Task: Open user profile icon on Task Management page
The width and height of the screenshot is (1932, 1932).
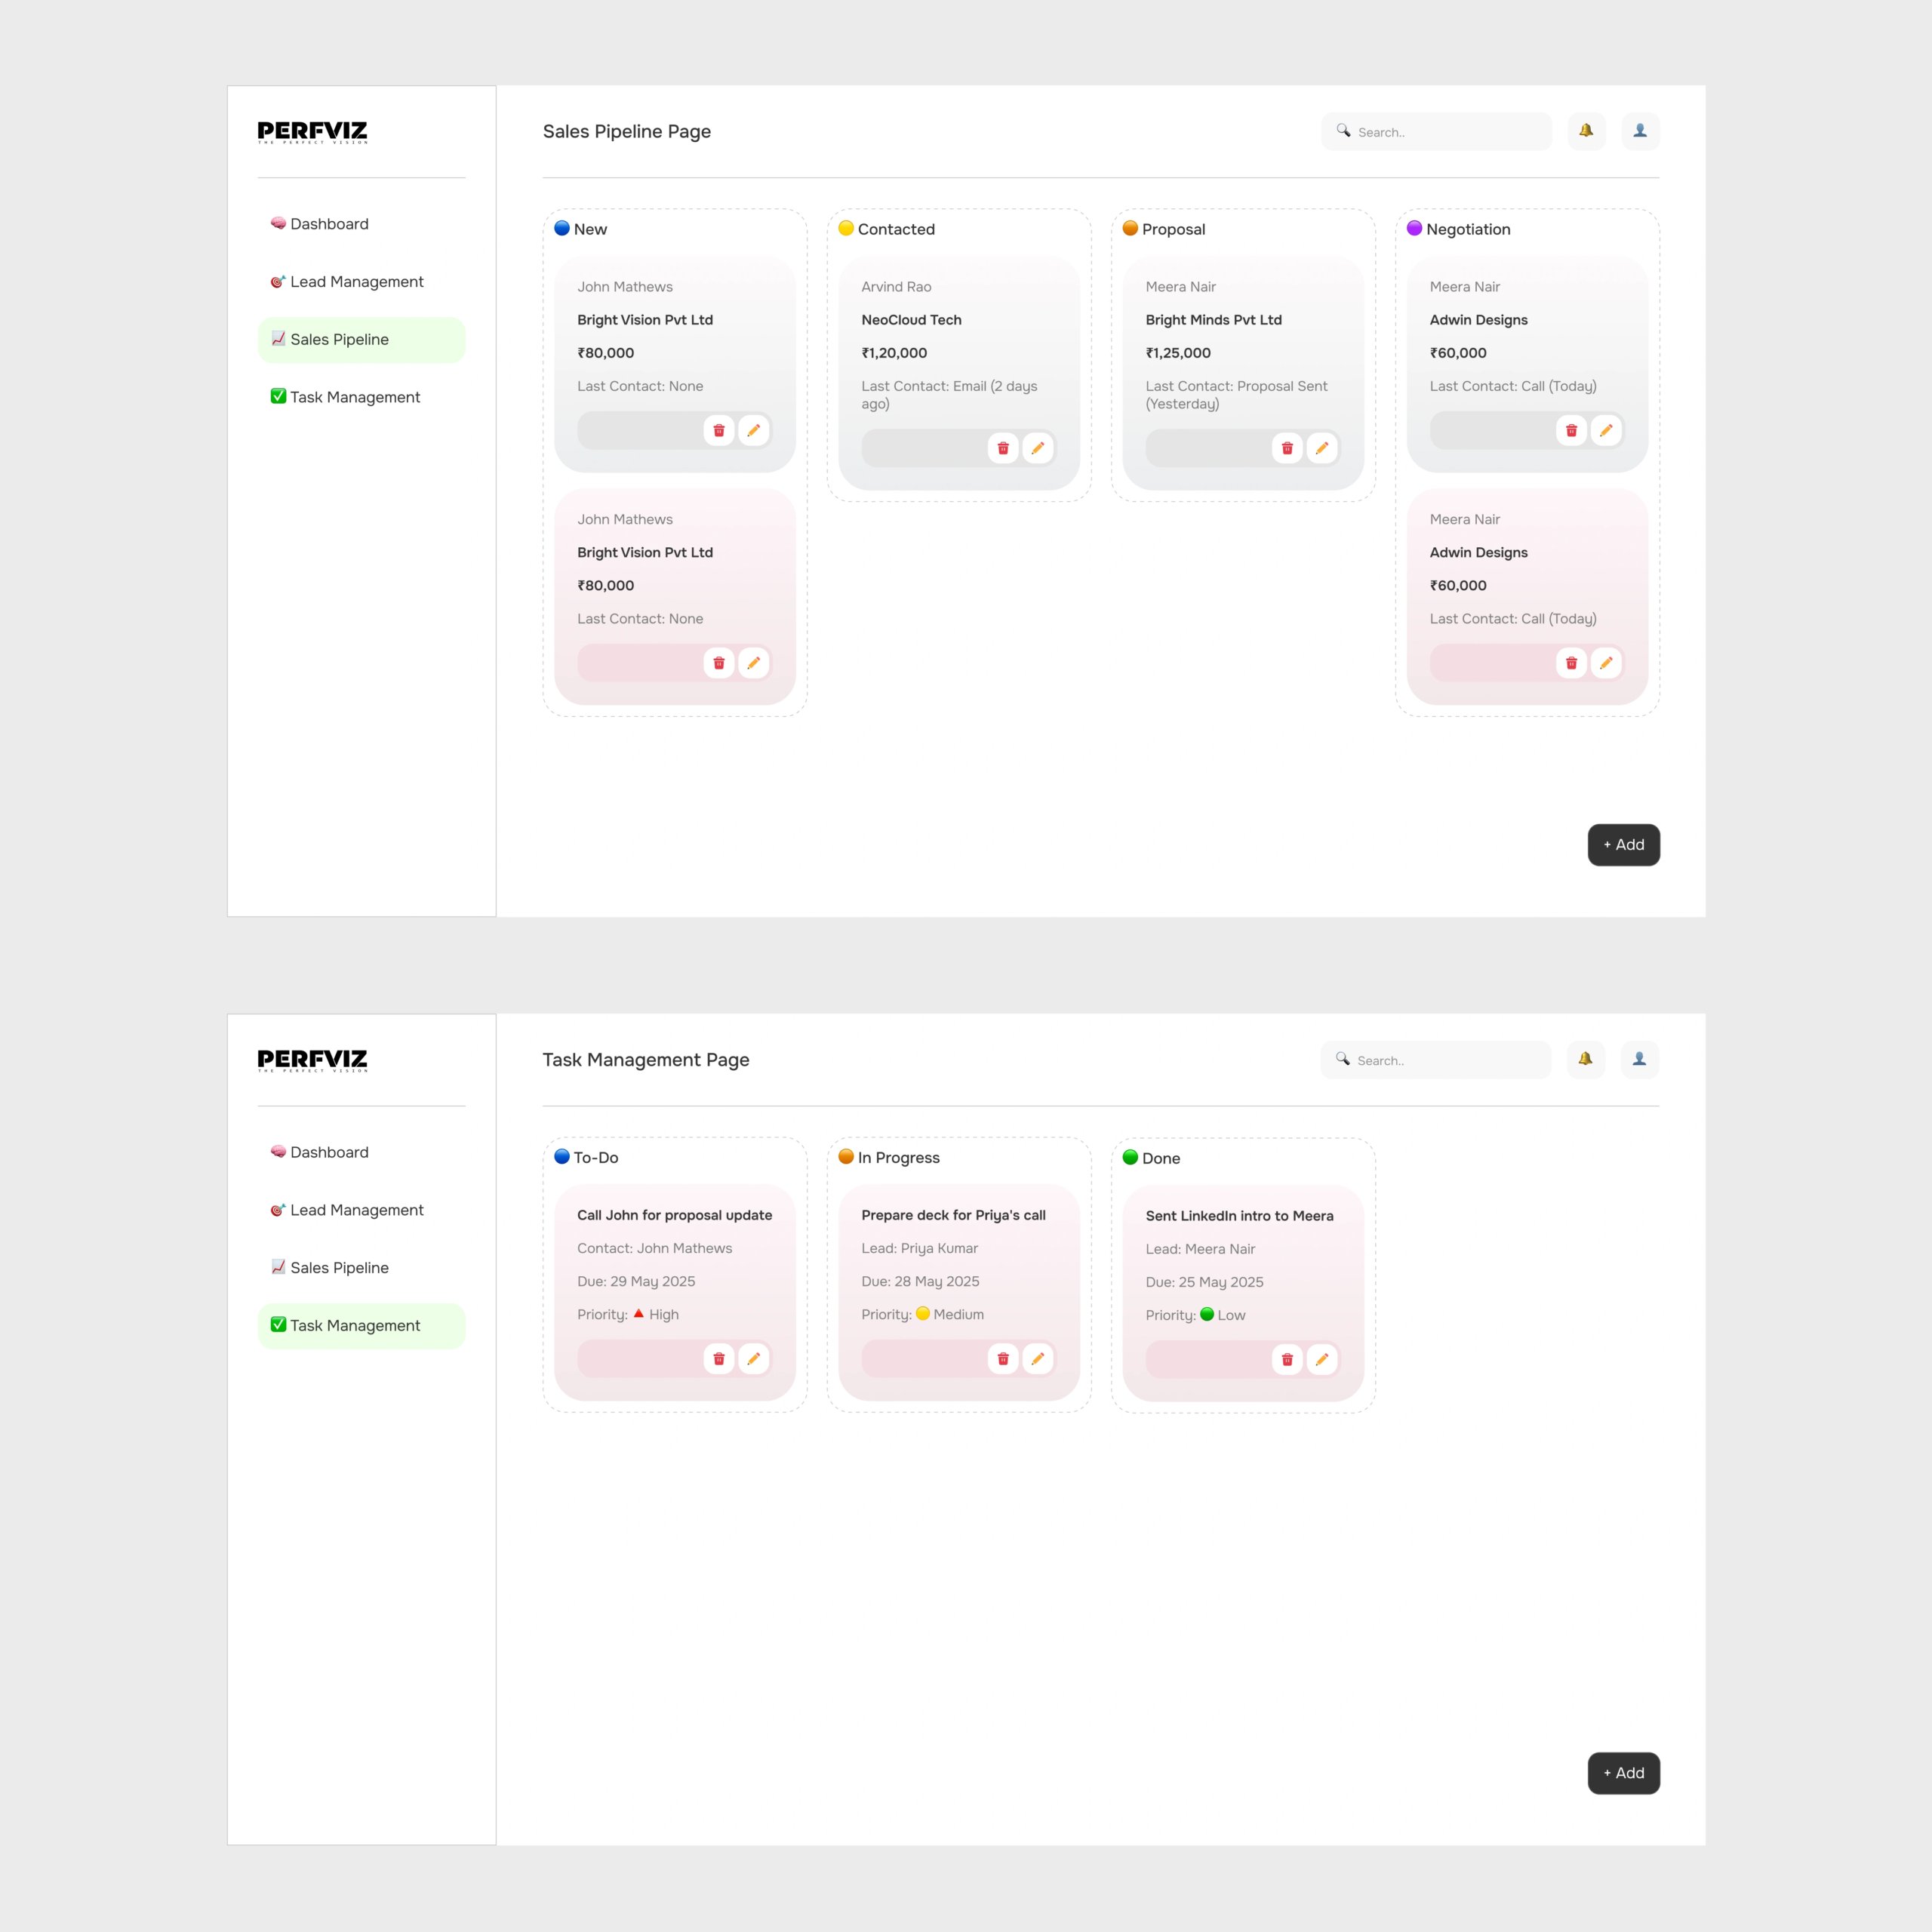Action: (1639, 1059)
